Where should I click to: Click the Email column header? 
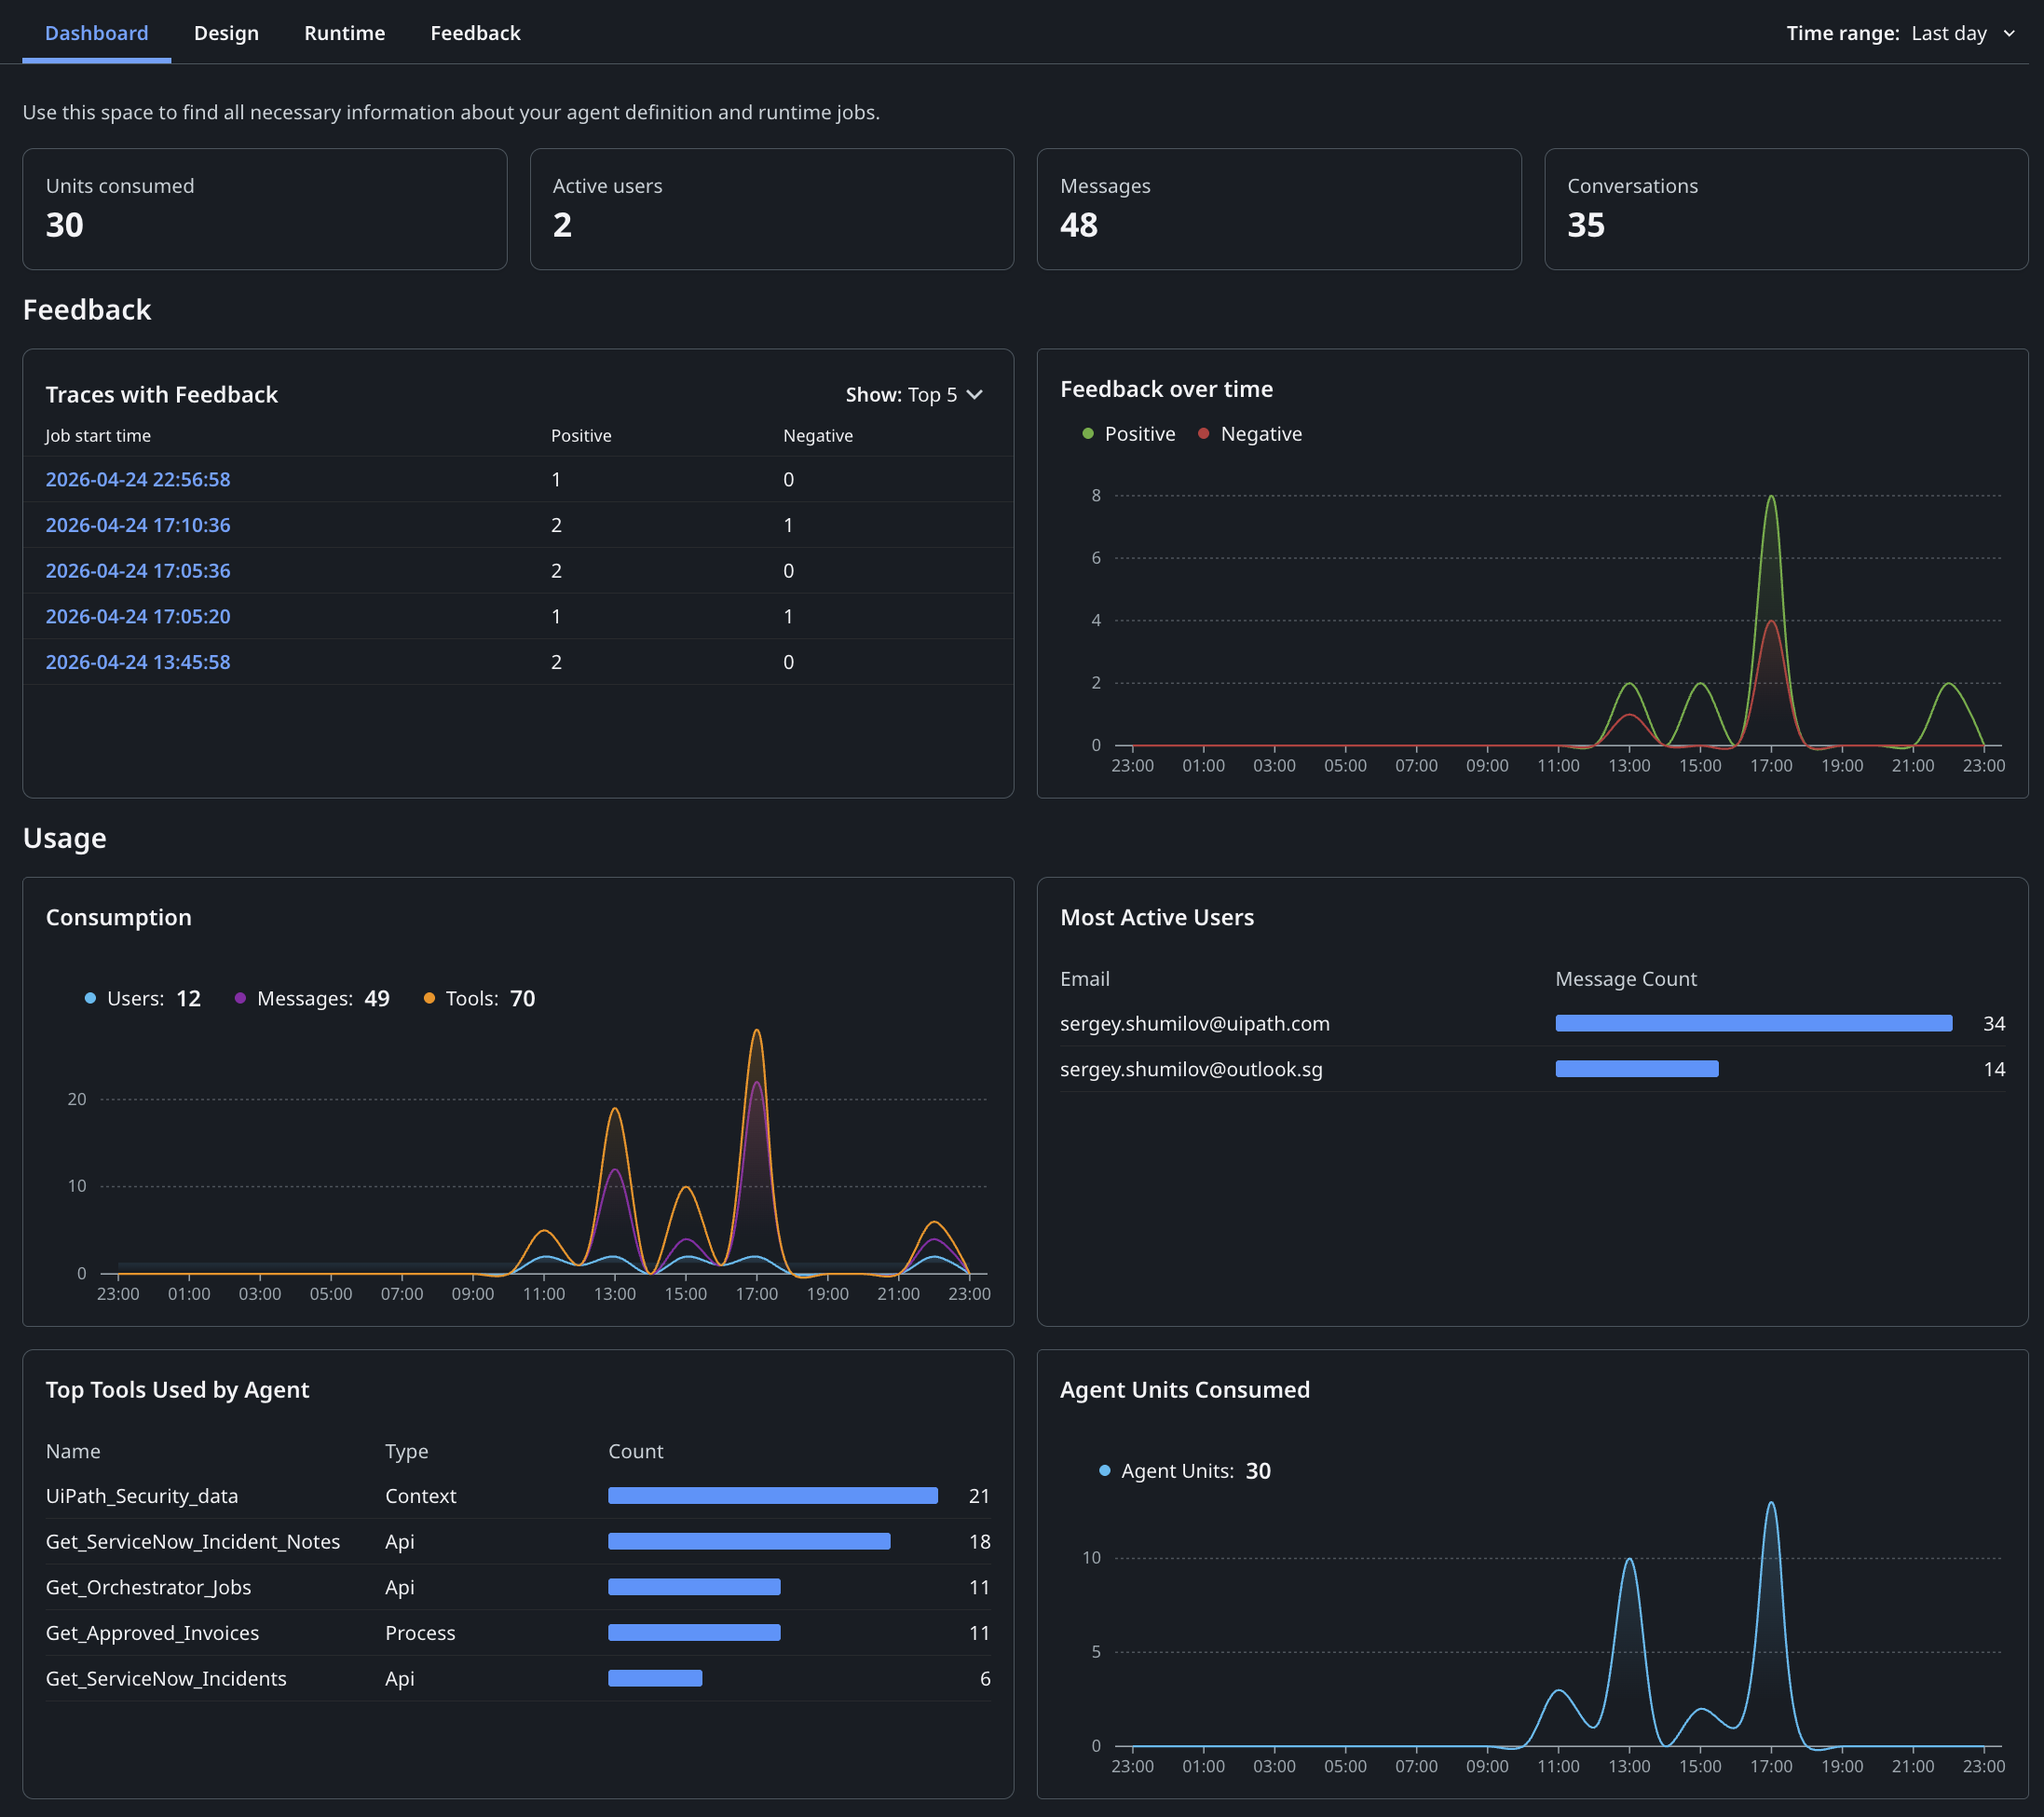point(1085,979)
